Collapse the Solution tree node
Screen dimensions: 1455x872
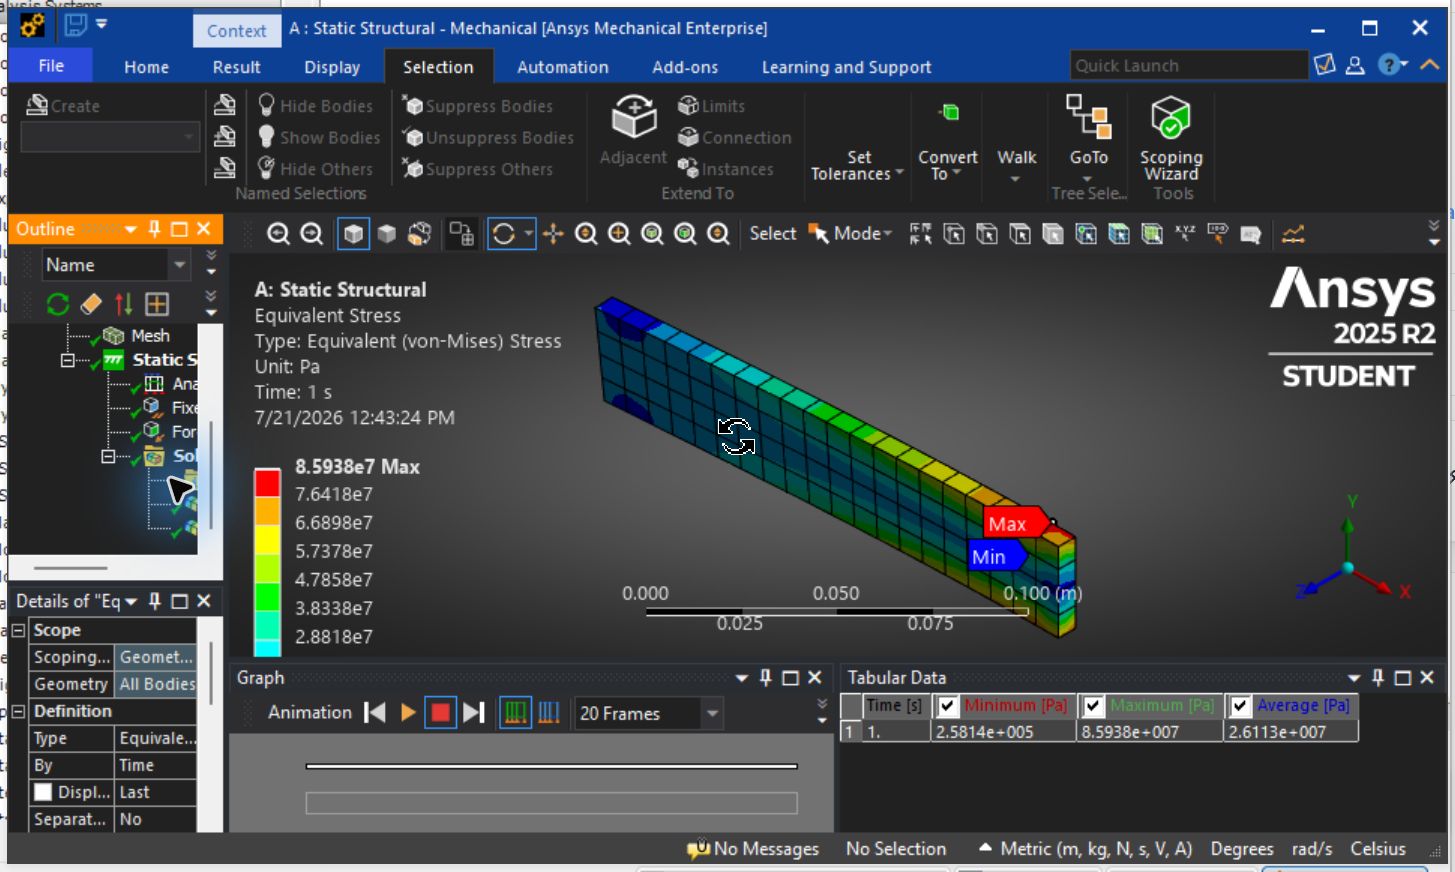coord(108,457)
